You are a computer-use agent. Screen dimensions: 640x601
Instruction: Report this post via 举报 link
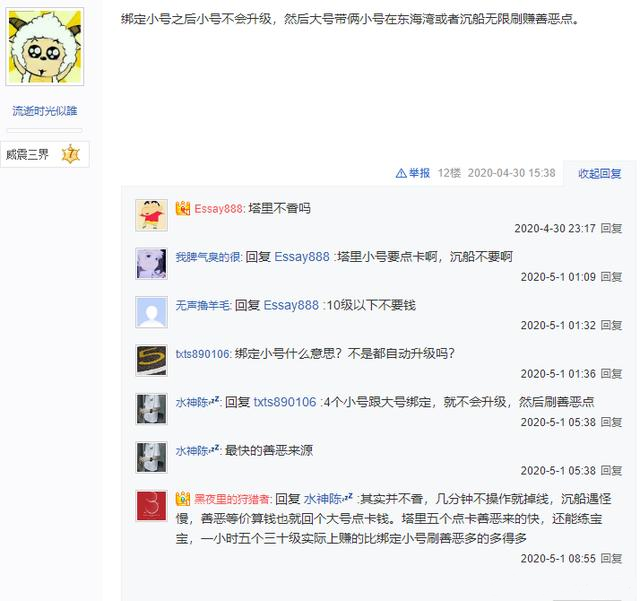click(x=420, y=174)
